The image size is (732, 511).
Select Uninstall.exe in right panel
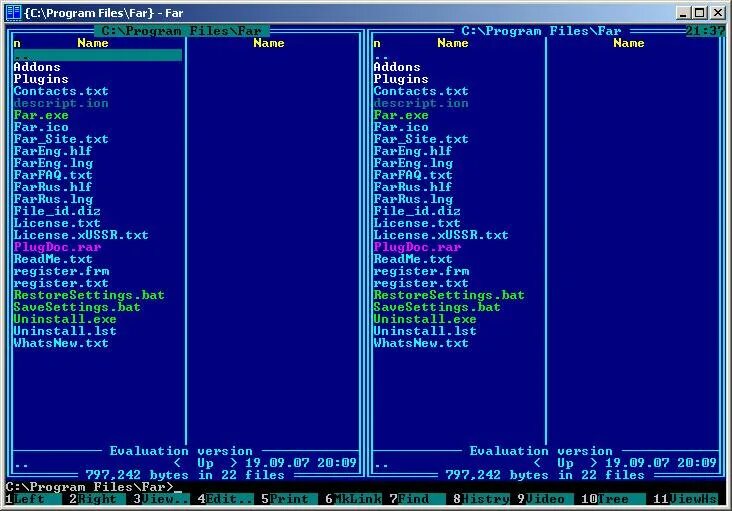(x=425, y=319)
